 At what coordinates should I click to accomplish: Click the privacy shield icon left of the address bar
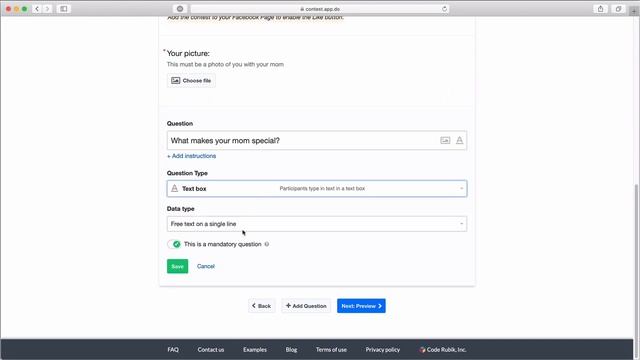tap(180, 9)
